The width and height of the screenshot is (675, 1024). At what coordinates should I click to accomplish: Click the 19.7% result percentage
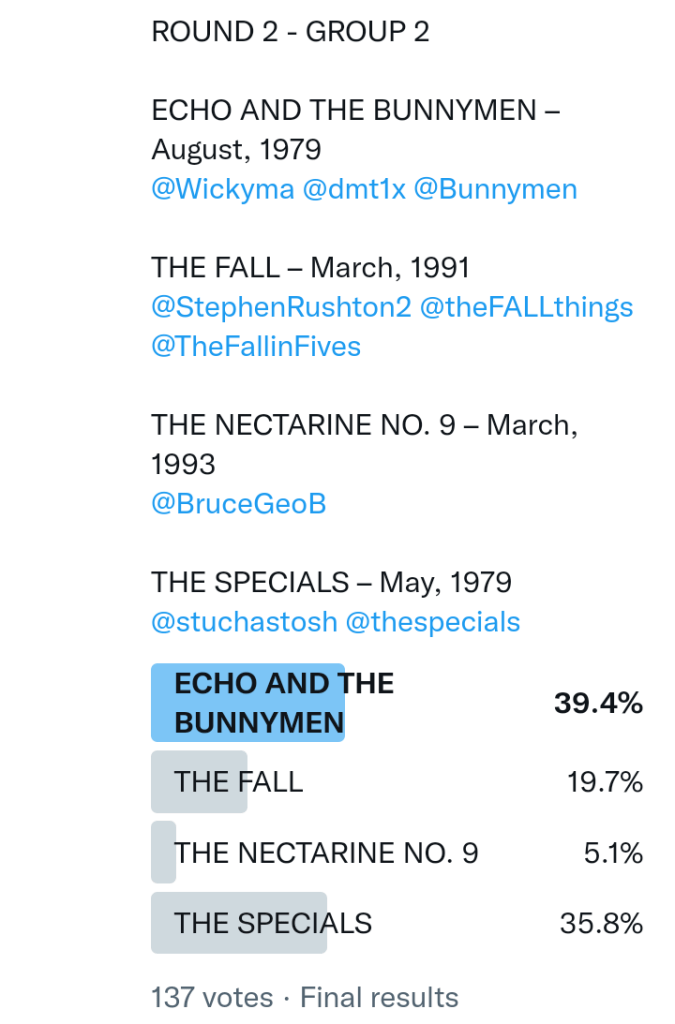[604, 781]
